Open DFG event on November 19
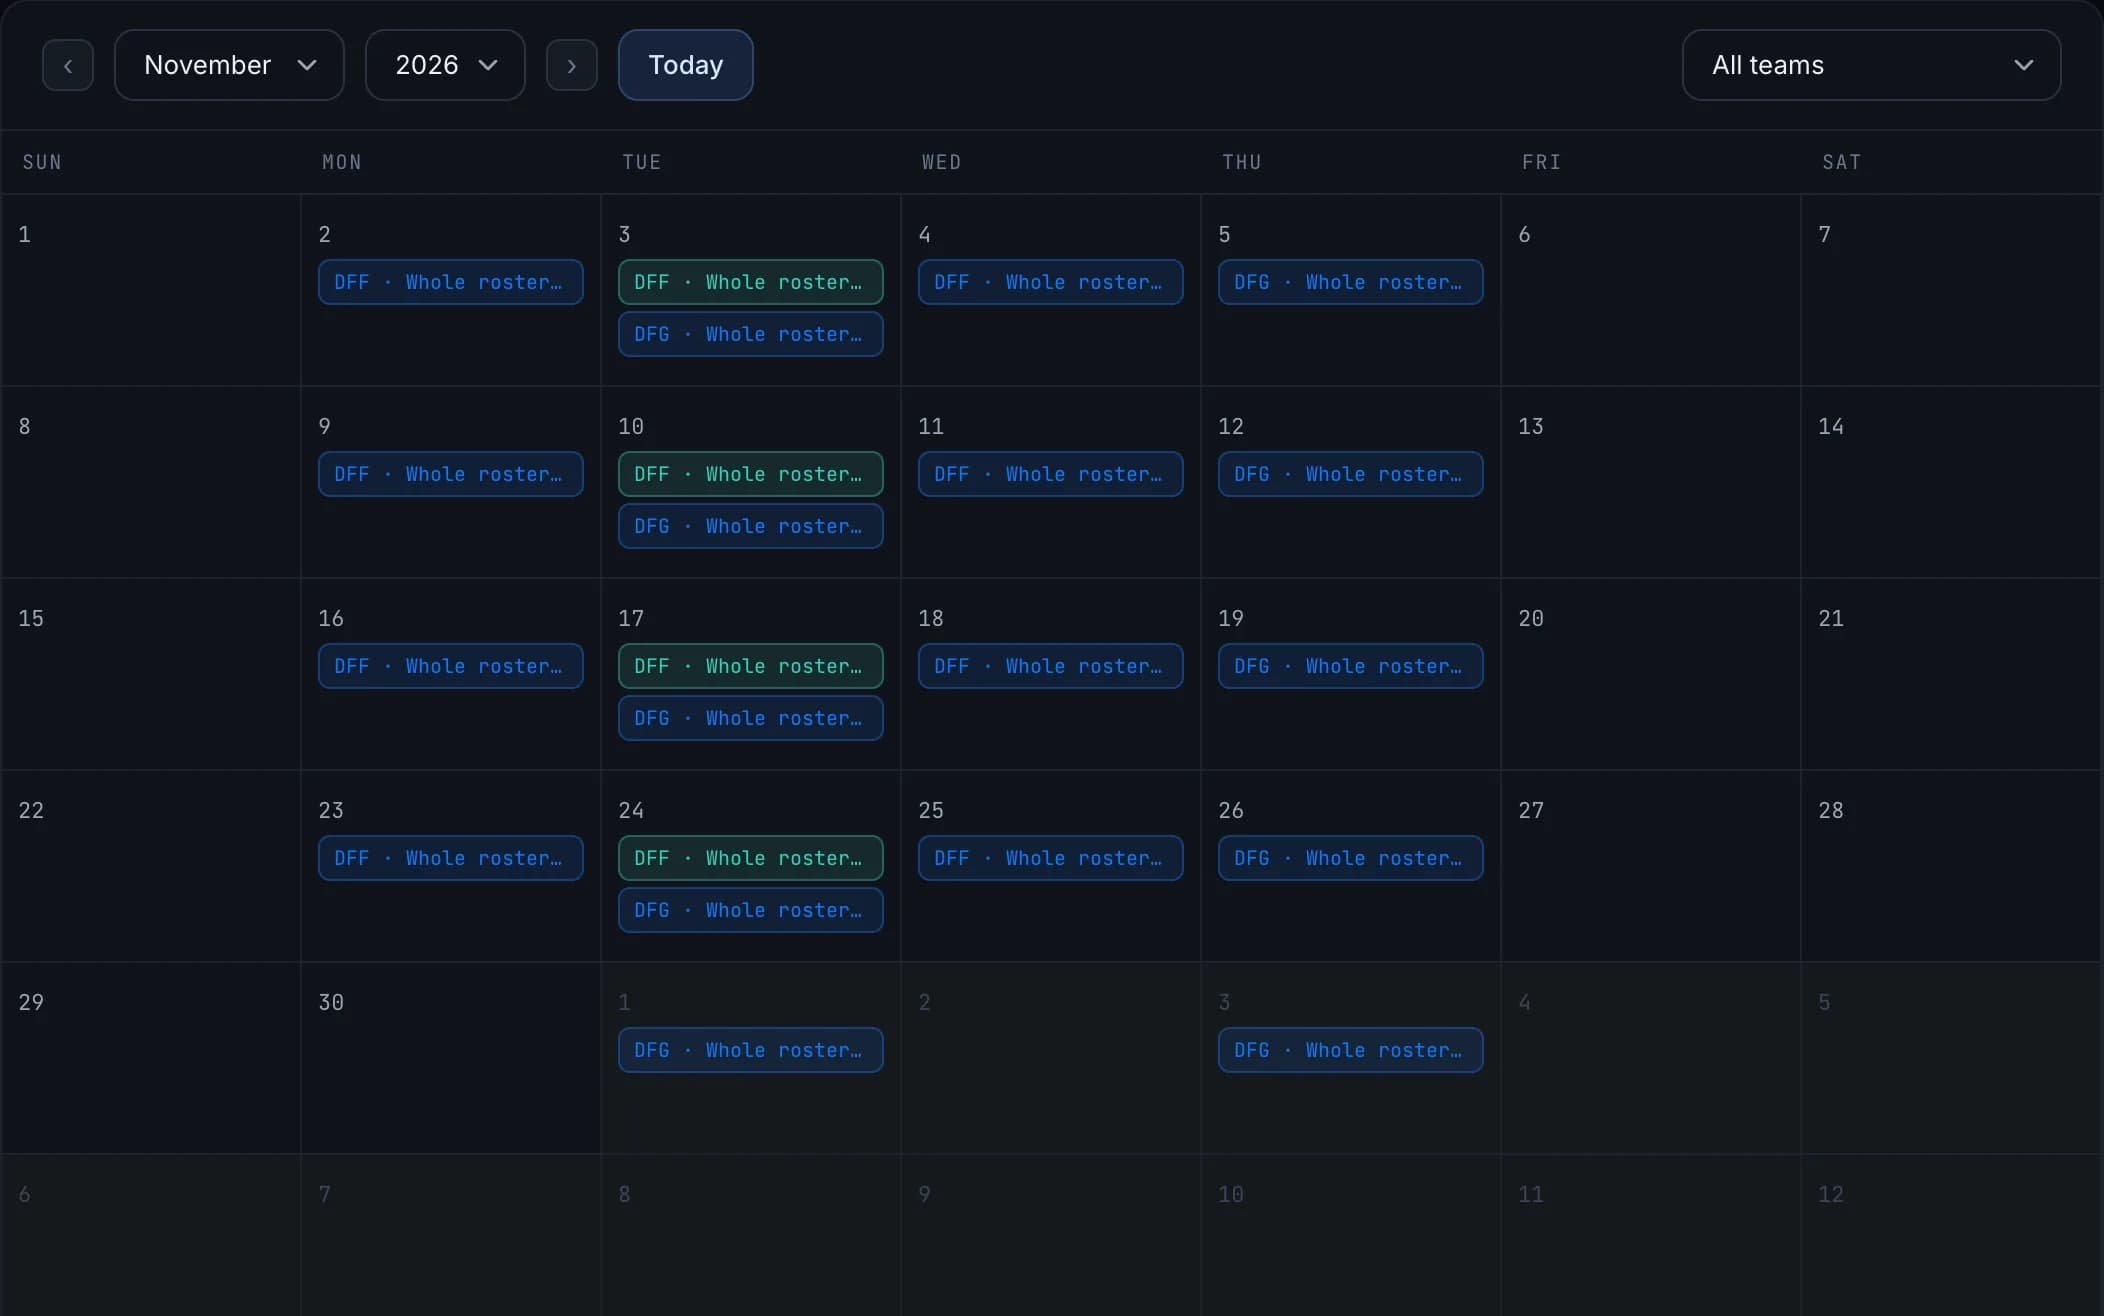Viewport: 2104px width, 1316px height. pyautogui.click(x=1351, y=666)
